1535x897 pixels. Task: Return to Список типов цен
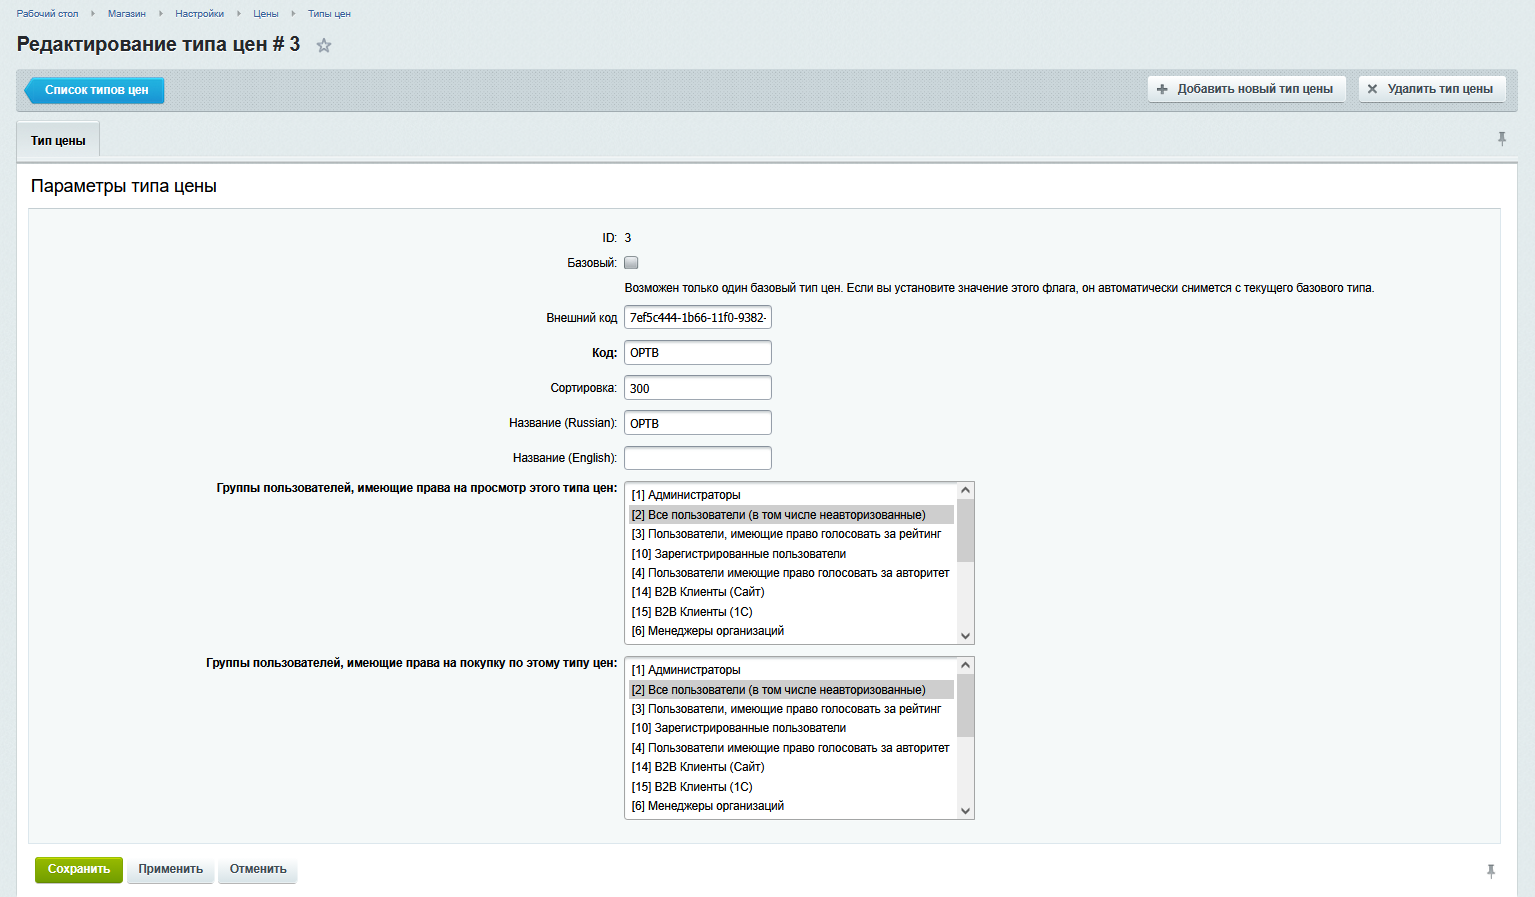click(x=96, y=90)
